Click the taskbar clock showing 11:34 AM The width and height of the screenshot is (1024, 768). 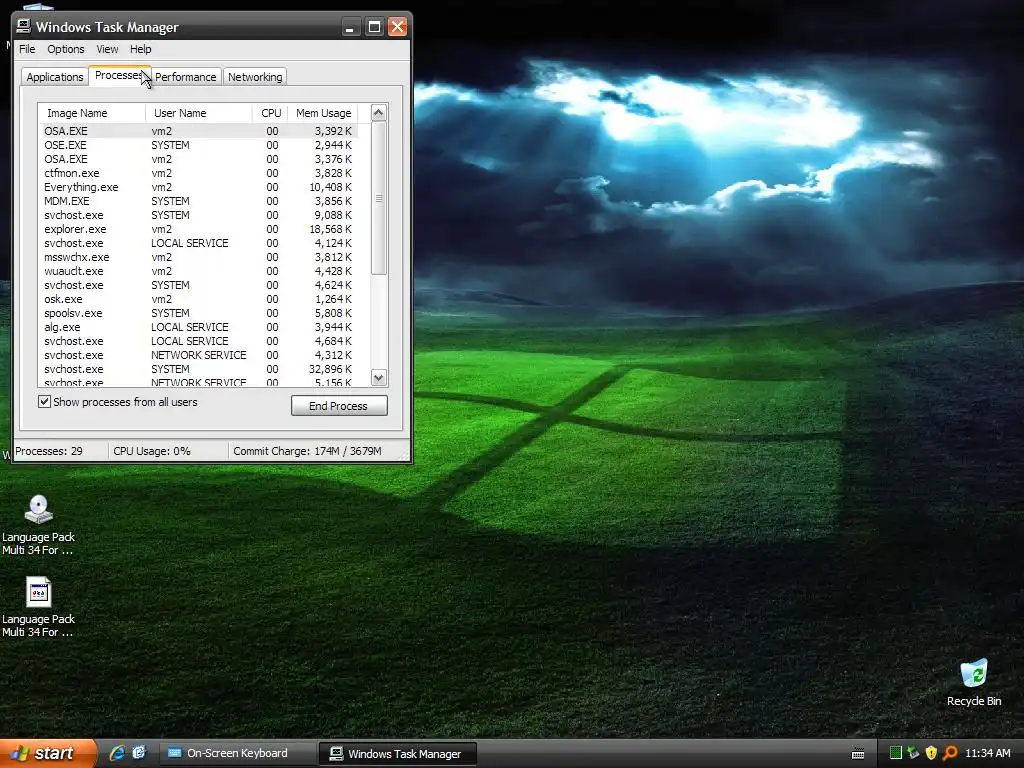tap(987, 753)
